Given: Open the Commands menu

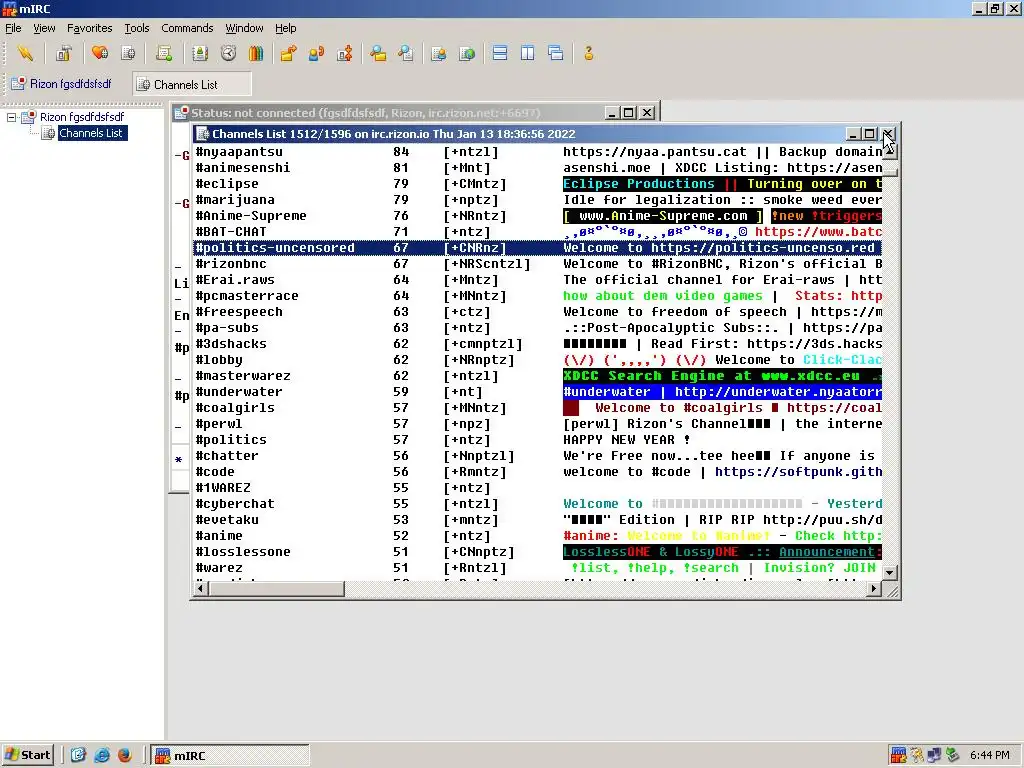Looking at the screenshot, I should pyautogui.click(x=187, y=28).
